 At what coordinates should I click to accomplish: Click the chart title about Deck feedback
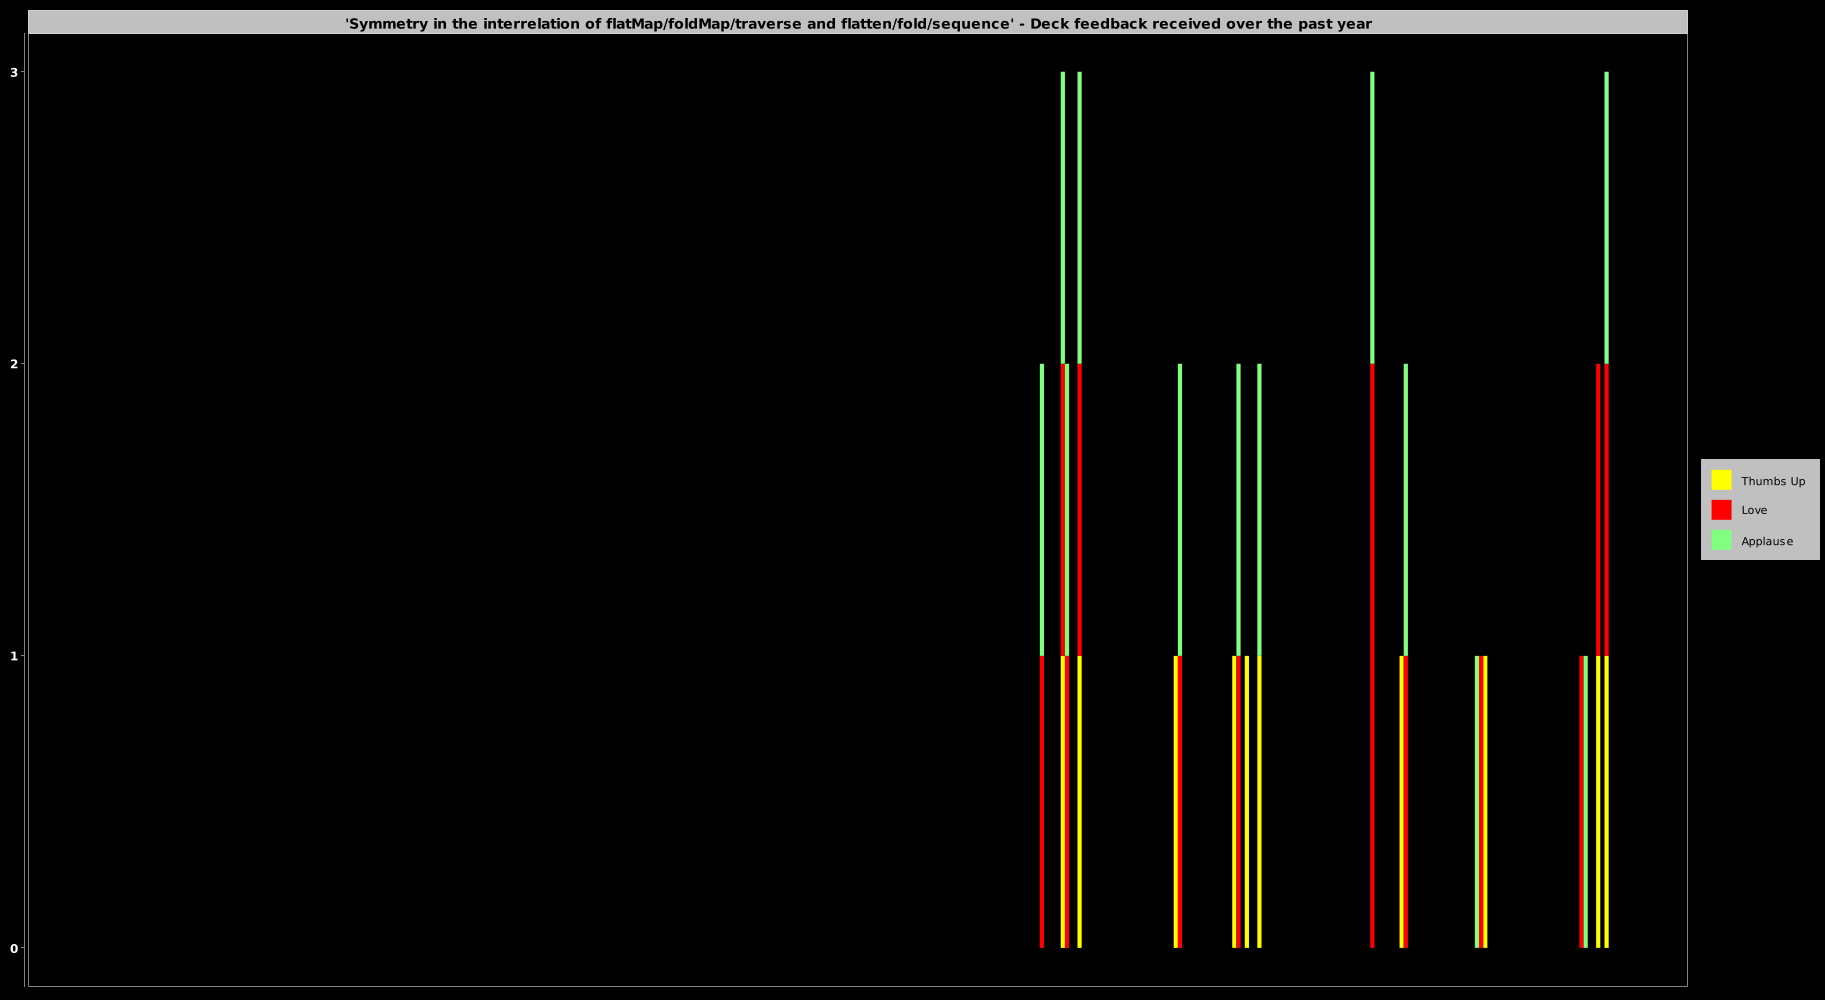[858, 23]
